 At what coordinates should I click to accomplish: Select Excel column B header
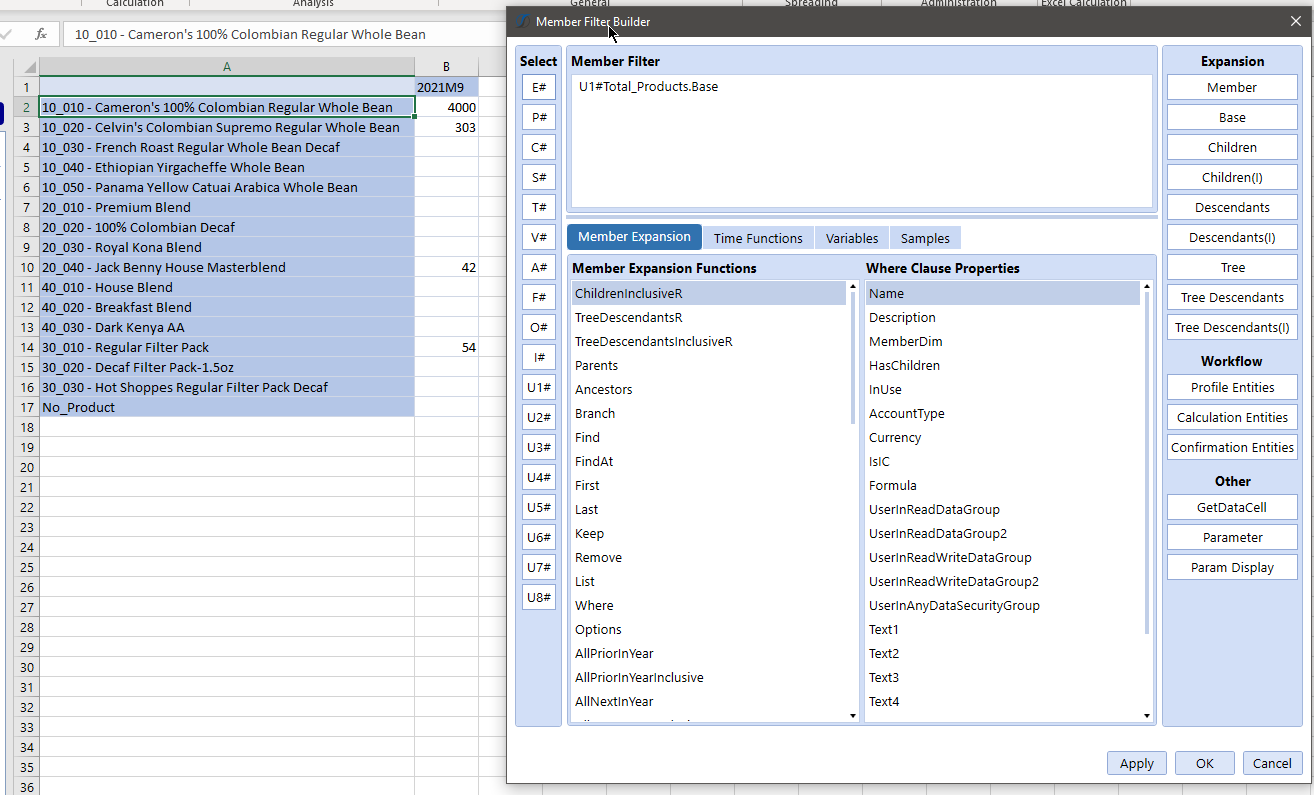[446, 67]
